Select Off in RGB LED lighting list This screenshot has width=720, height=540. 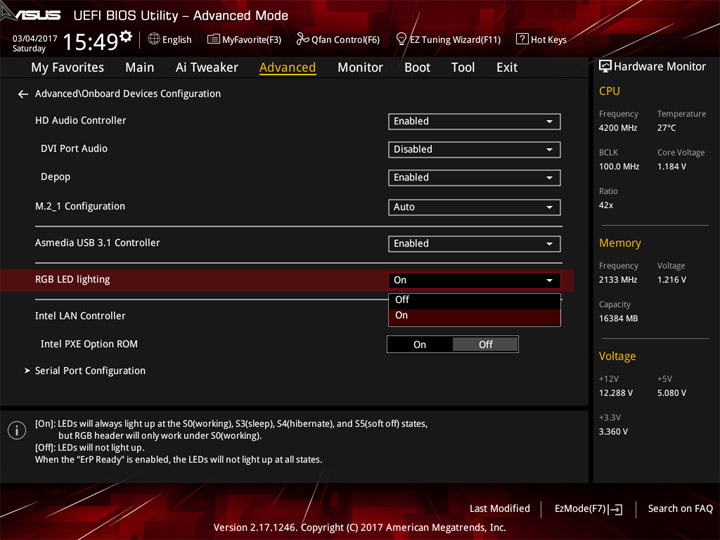tap(474, 300)
